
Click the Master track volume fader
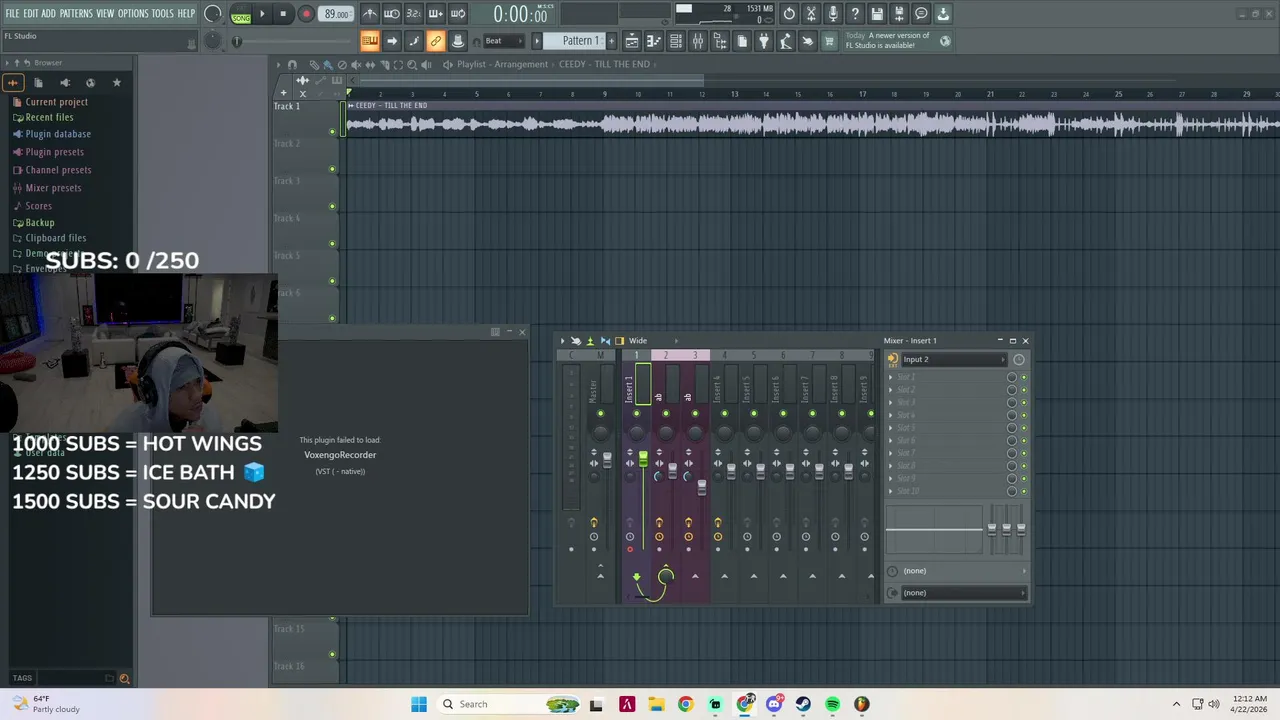[607, 460]
